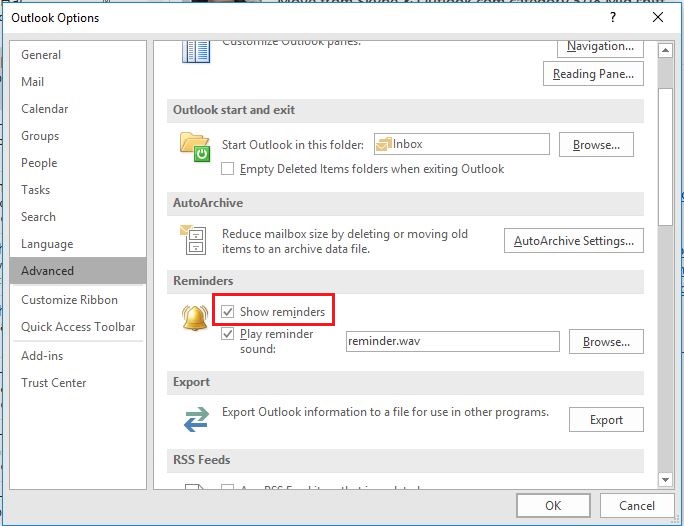This screenshot has width=684, height=526.
Task: Click the Outlook start and exit heading
Action: click(x=234, y=110)
